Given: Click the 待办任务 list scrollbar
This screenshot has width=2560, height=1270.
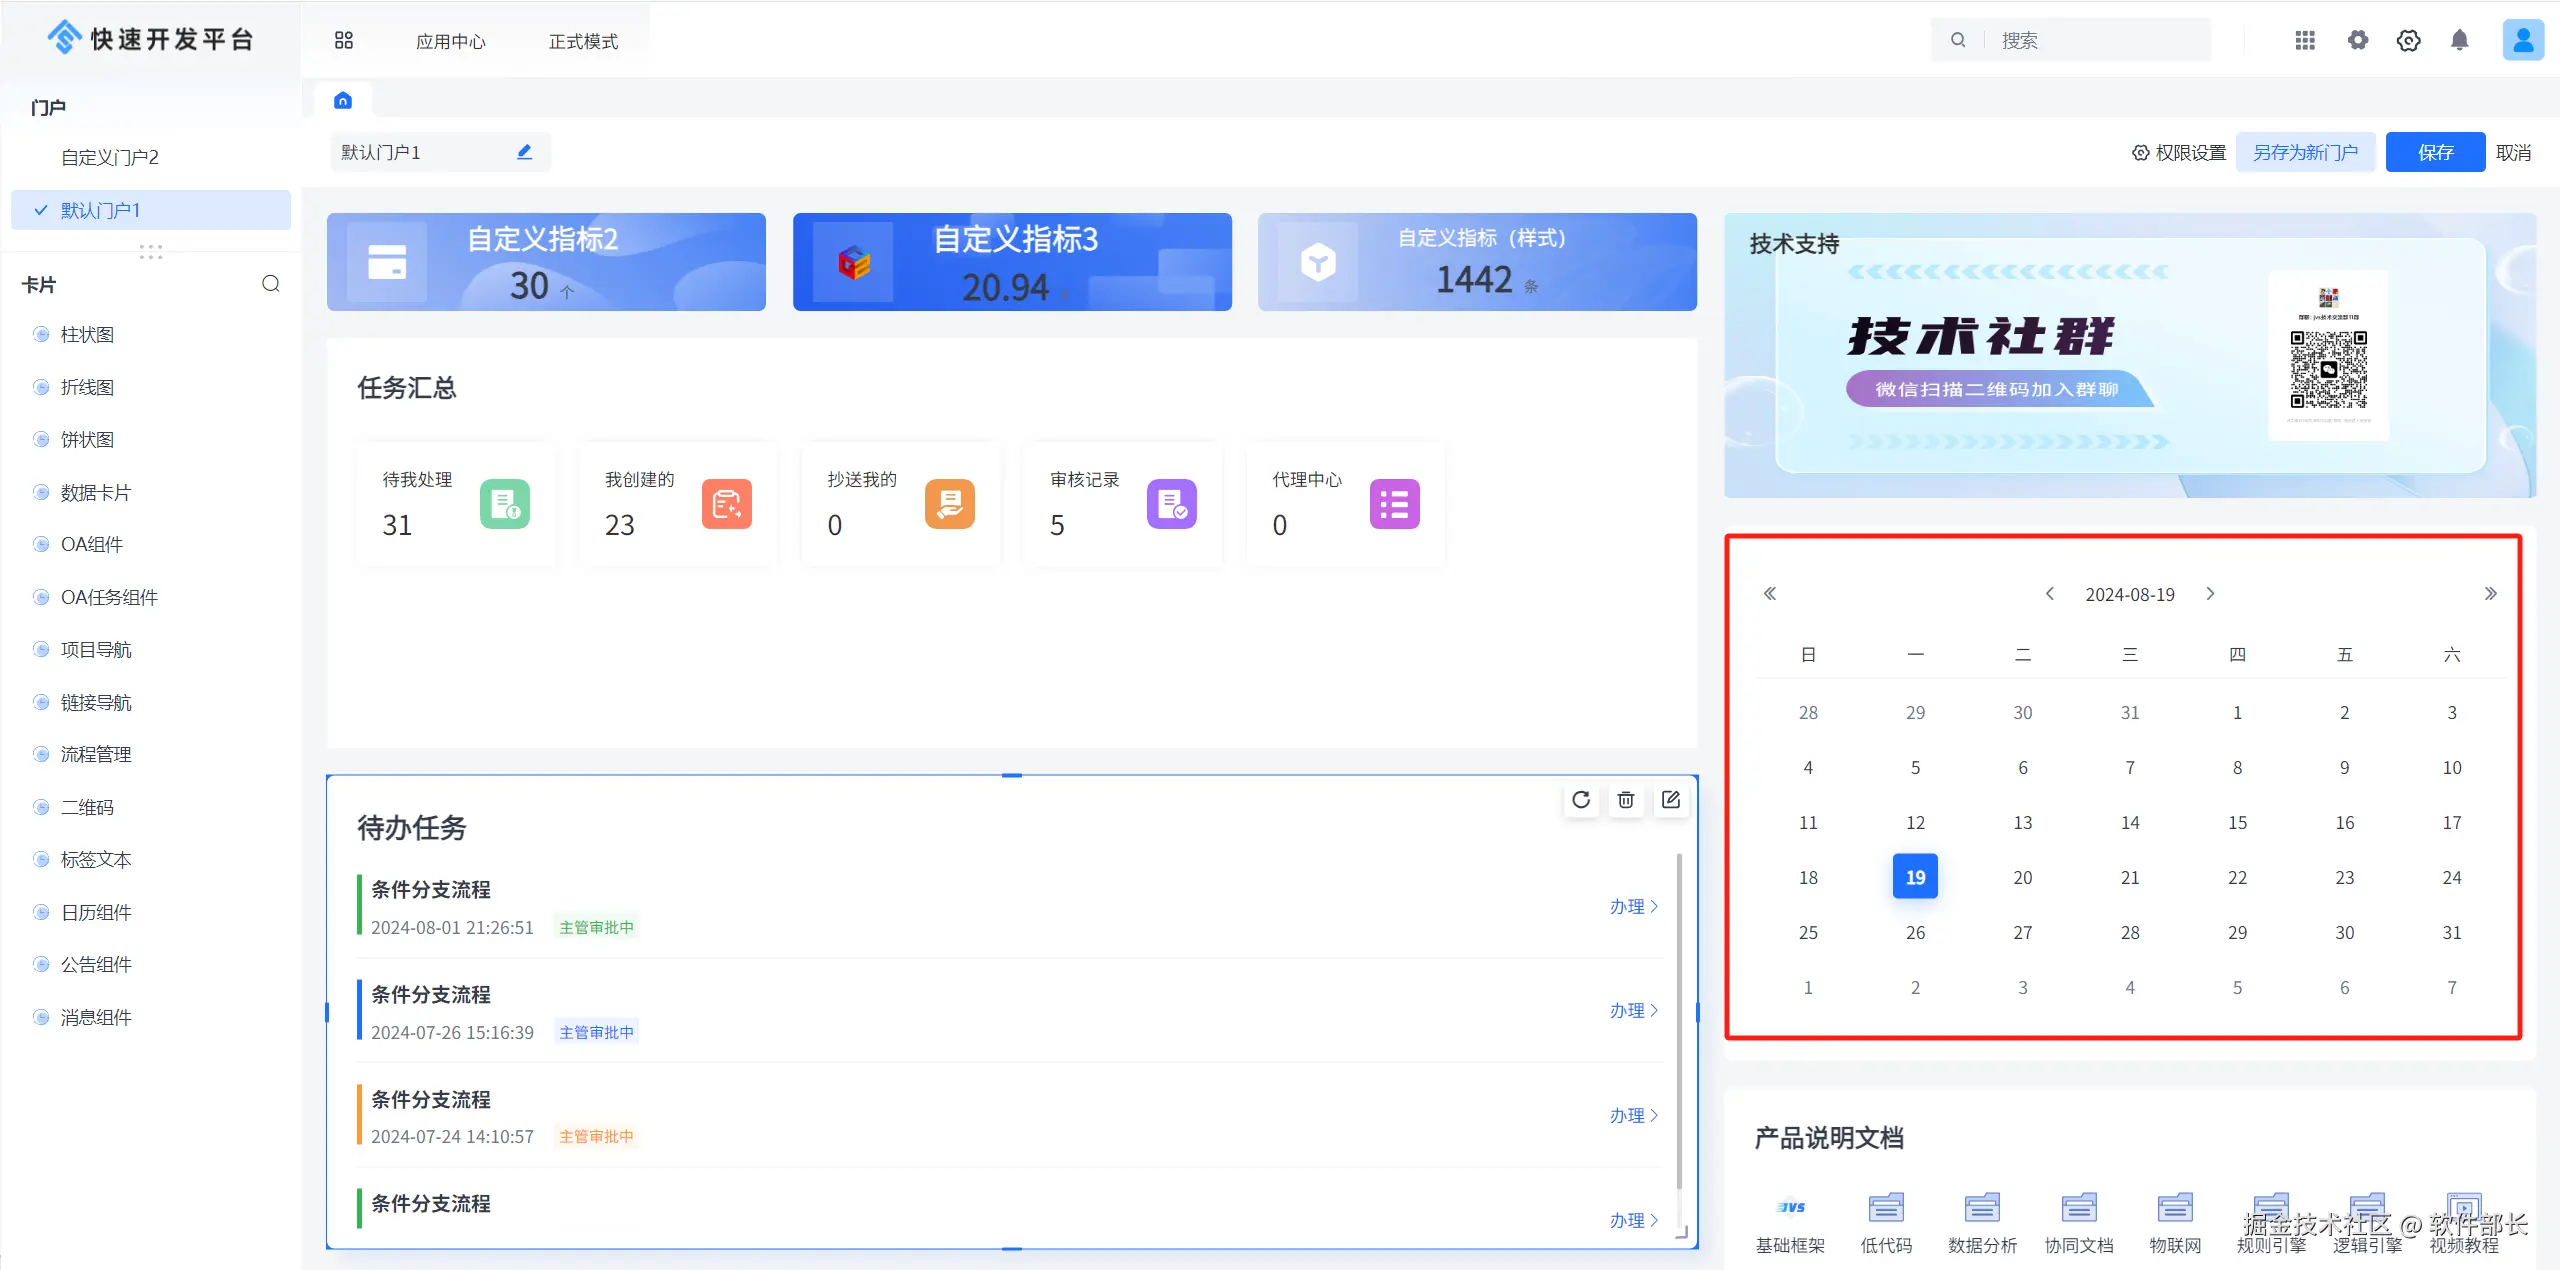Looking at the screenshot, I should (x=1679, y=1020).
